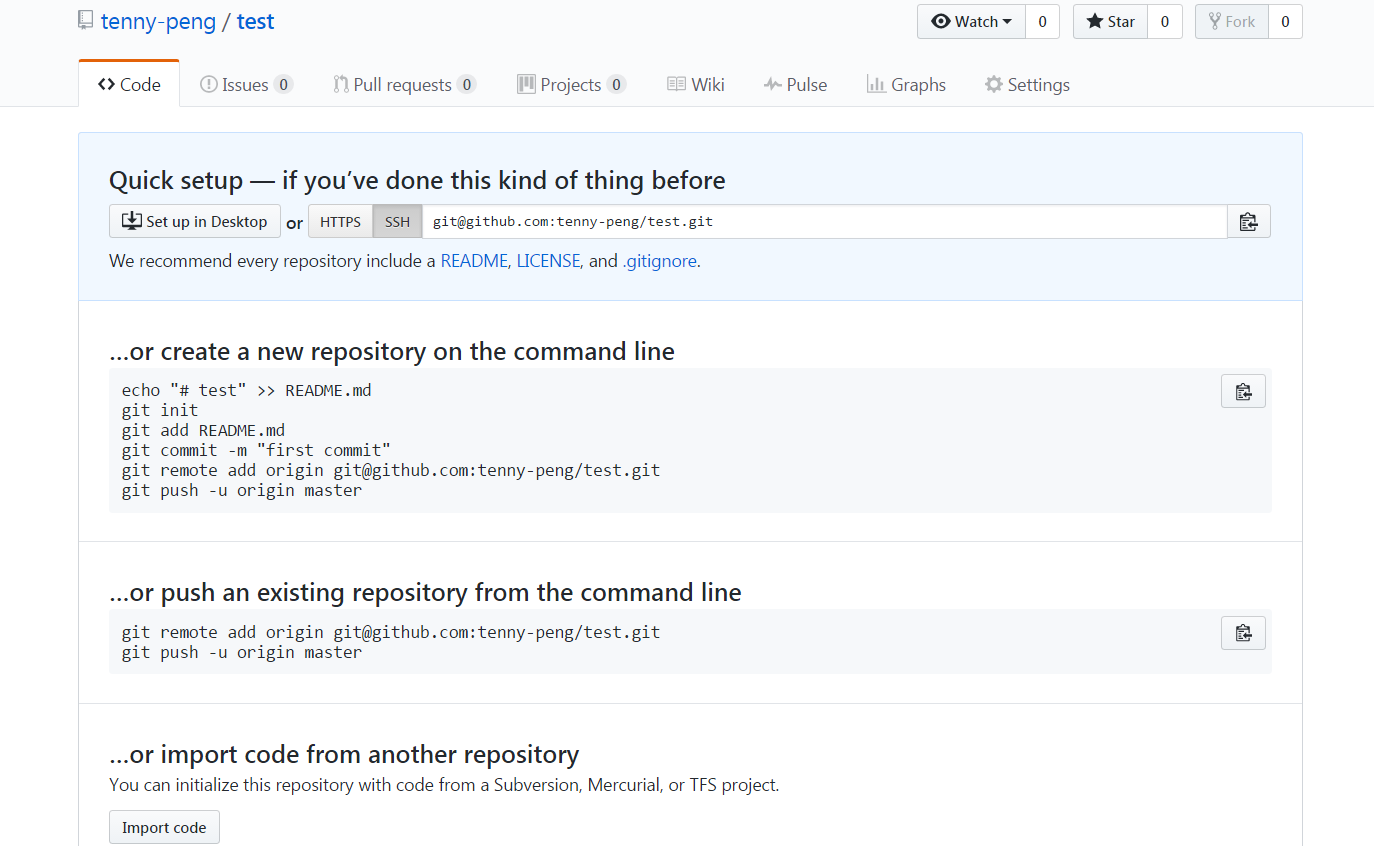Open the Graphs tab
The width and height of the screenshot is (1374, 846).
[x=906, y=84]
